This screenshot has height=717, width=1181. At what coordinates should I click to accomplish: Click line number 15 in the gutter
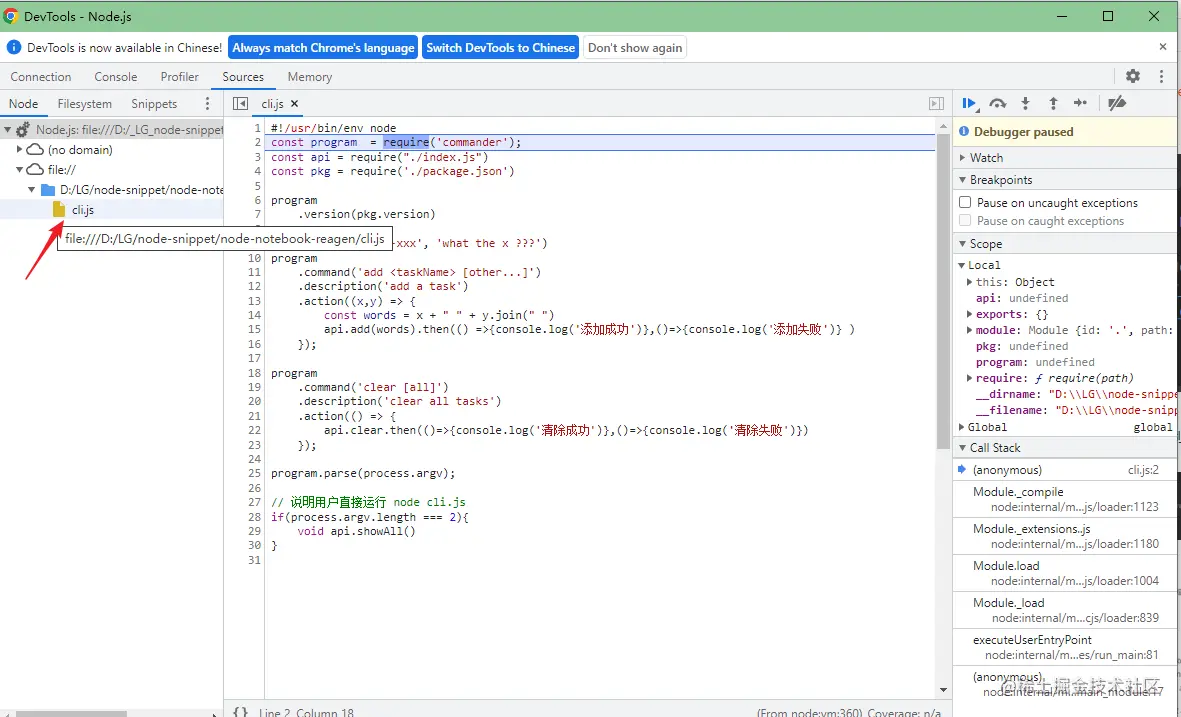pos(254,329)
